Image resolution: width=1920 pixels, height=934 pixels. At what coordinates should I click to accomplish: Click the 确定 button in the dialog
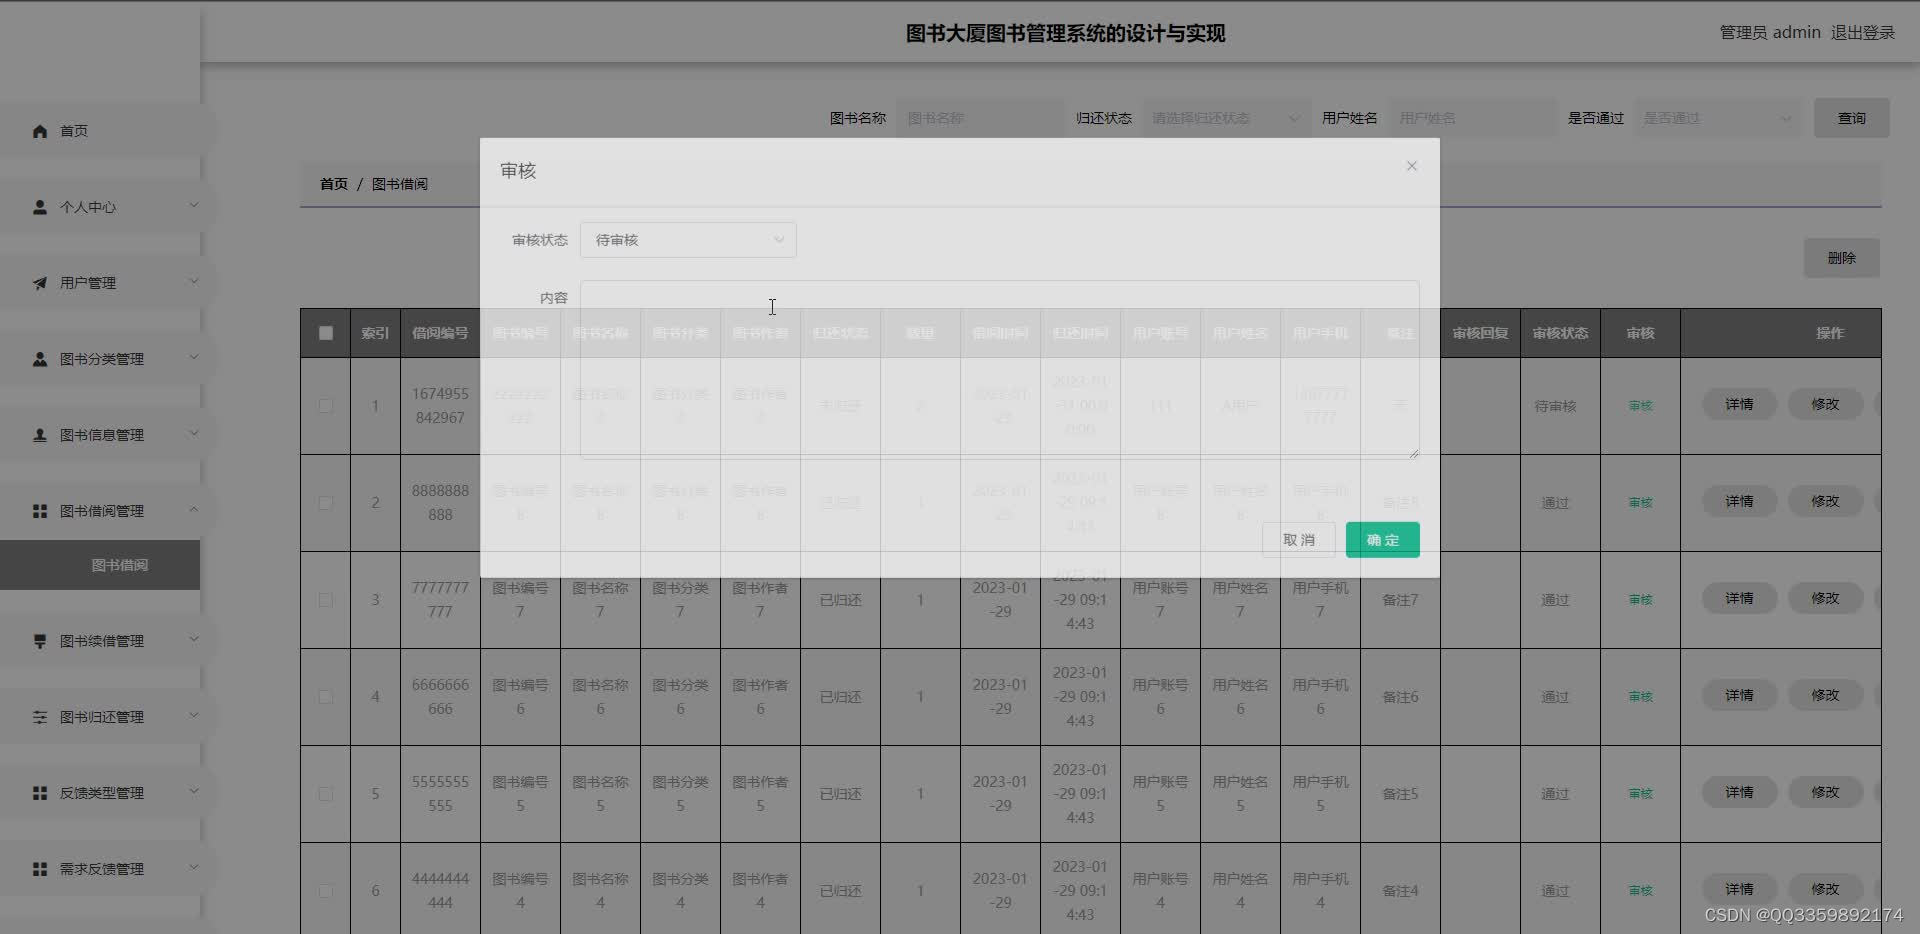[1382, 540]
